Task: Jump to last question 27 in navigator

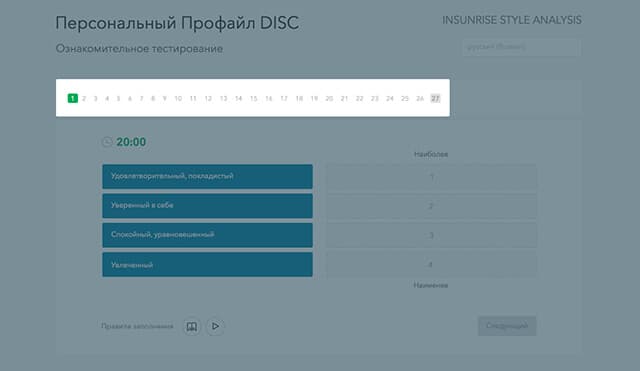Action: [x=436, y=98]
